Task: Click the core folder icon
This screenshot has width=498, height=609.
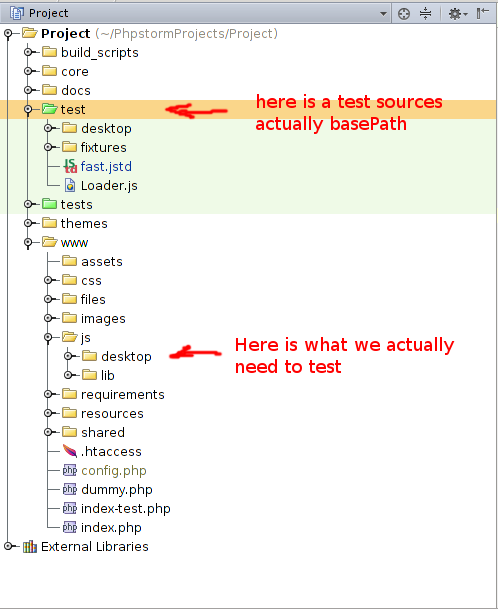Action: pyautogui.click(x=49, y=71)
